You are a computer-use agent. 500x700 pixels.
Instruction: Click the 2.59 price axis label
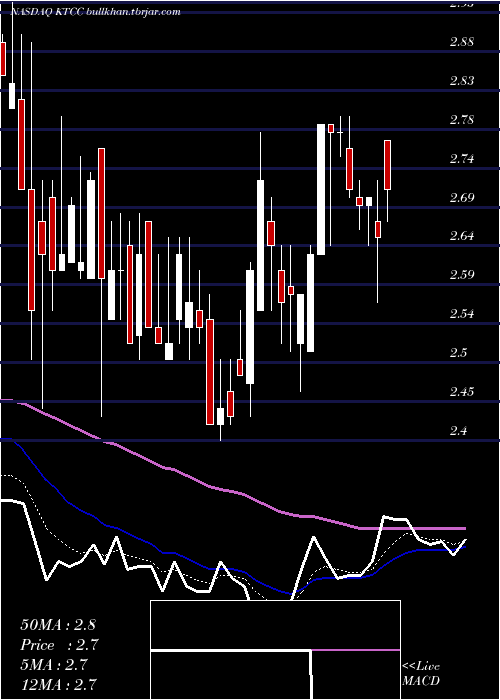(462, 275)
